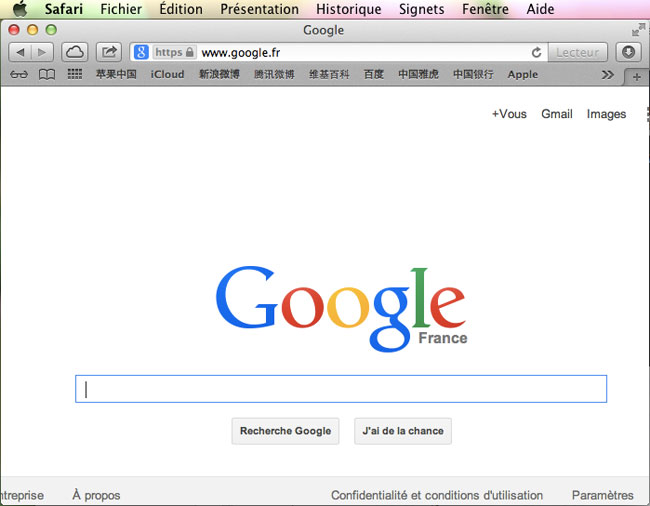Add a new tab with plus button
Screen dimensions: 650x506
coord(637,77)
